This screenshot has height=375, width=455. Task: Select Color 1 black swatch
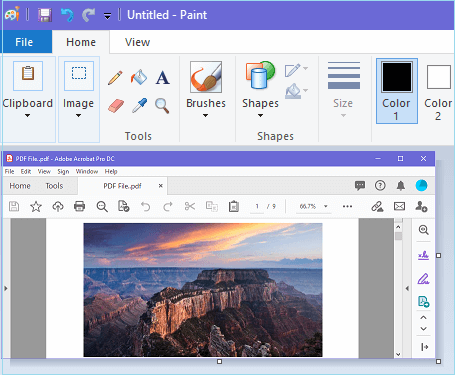click(397, 77)
